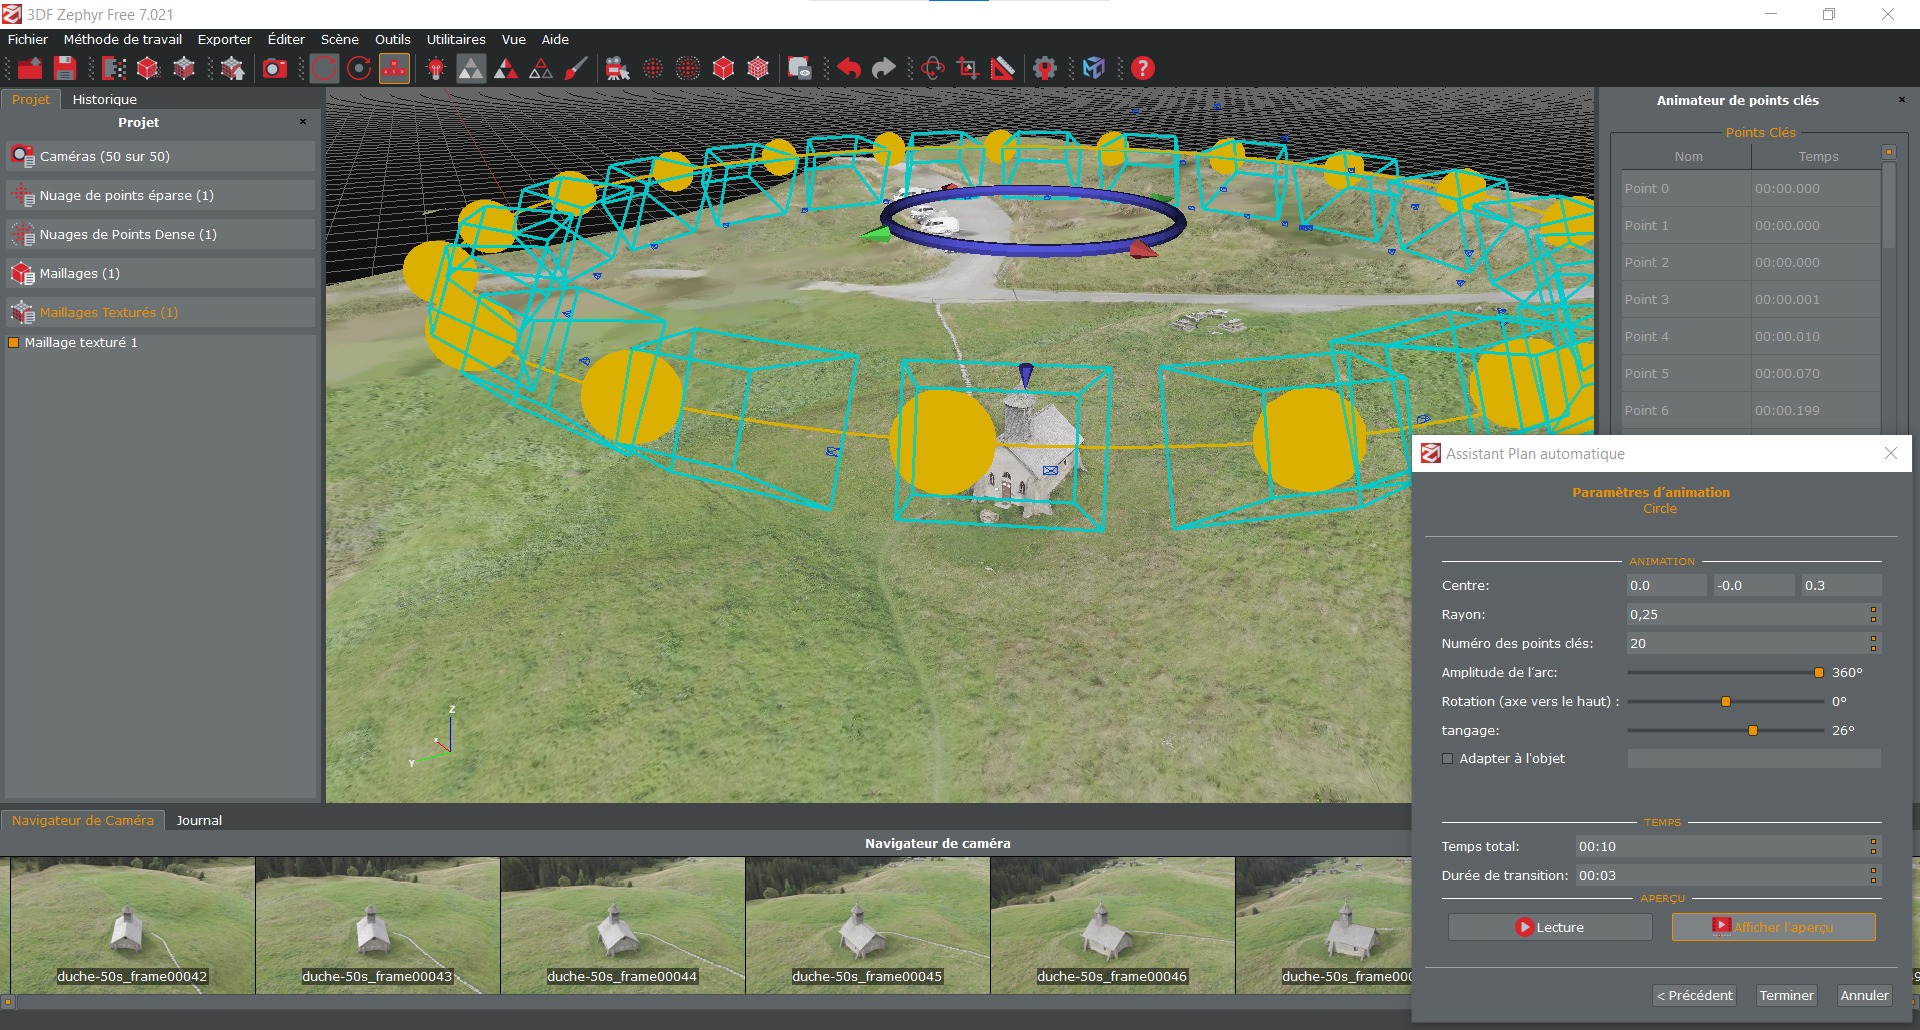1920x1030 pixels.
Task: Click the paintbrush tool icon
Action: click(x=576, y=68)
